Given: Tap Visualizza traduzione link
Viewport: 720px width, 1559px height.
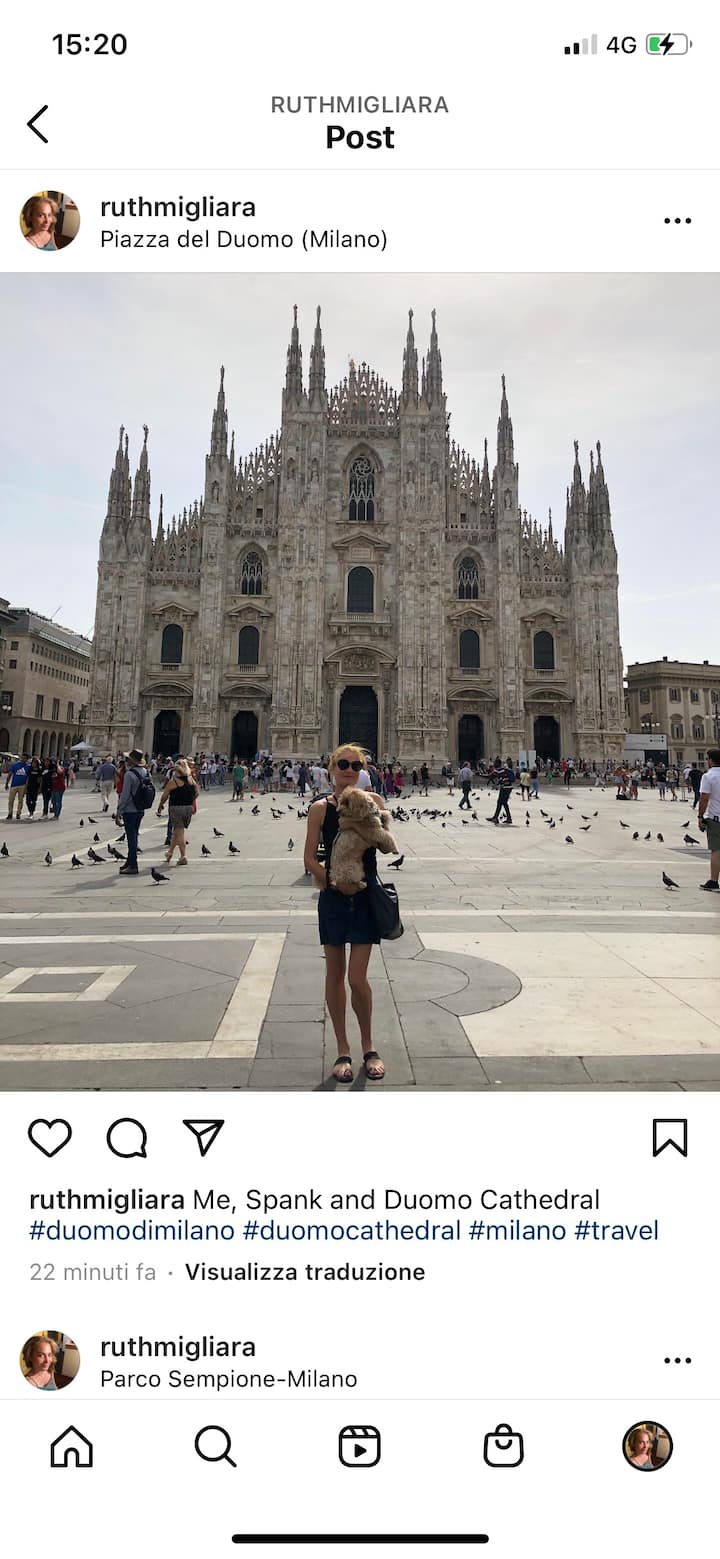Looking at the screenshot, I should [305, 1272].
